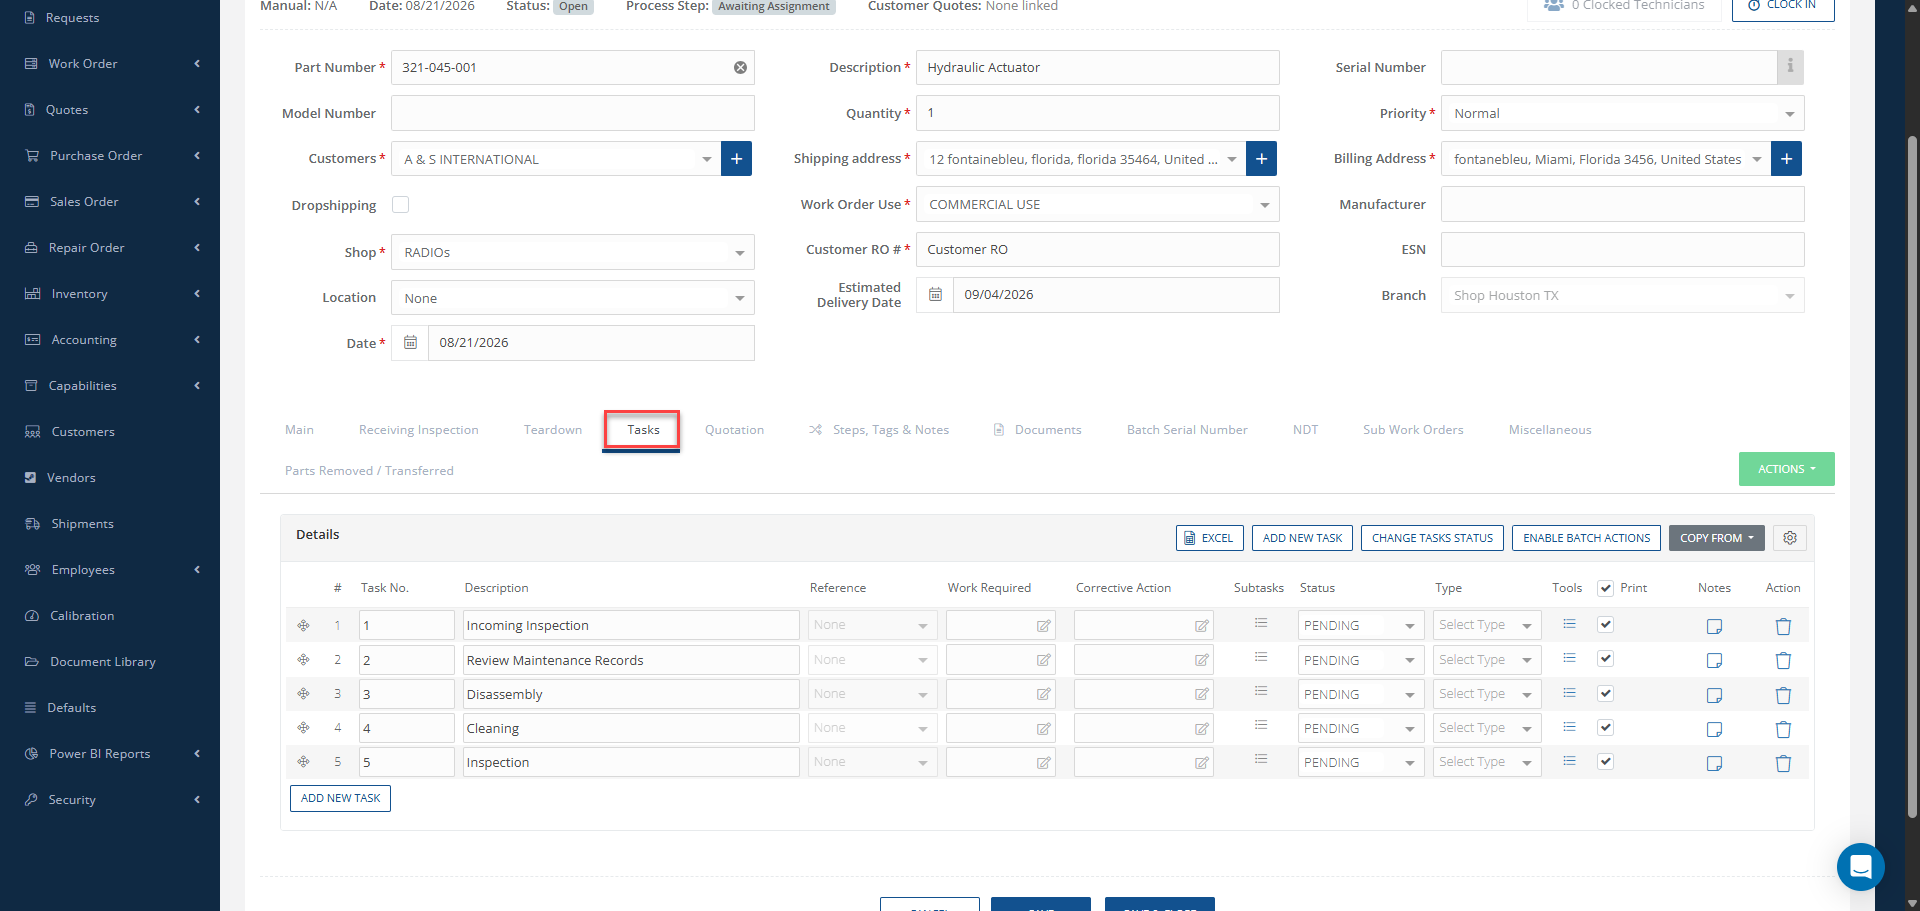
Task: Open notes for Incoming Inspection task
Action: 1714,626
